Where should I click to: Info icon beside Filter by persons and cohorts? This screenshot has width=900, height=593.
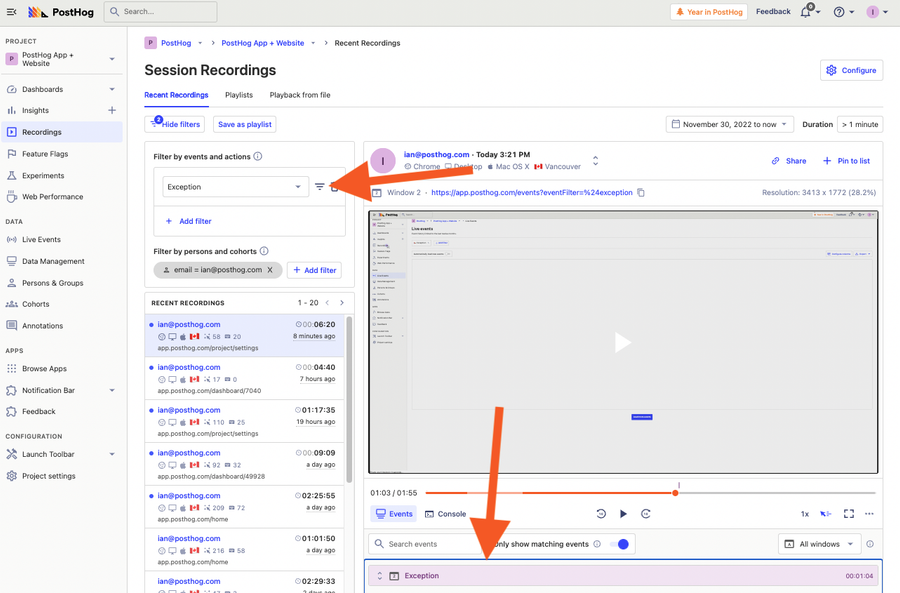[x=264, y=251]
